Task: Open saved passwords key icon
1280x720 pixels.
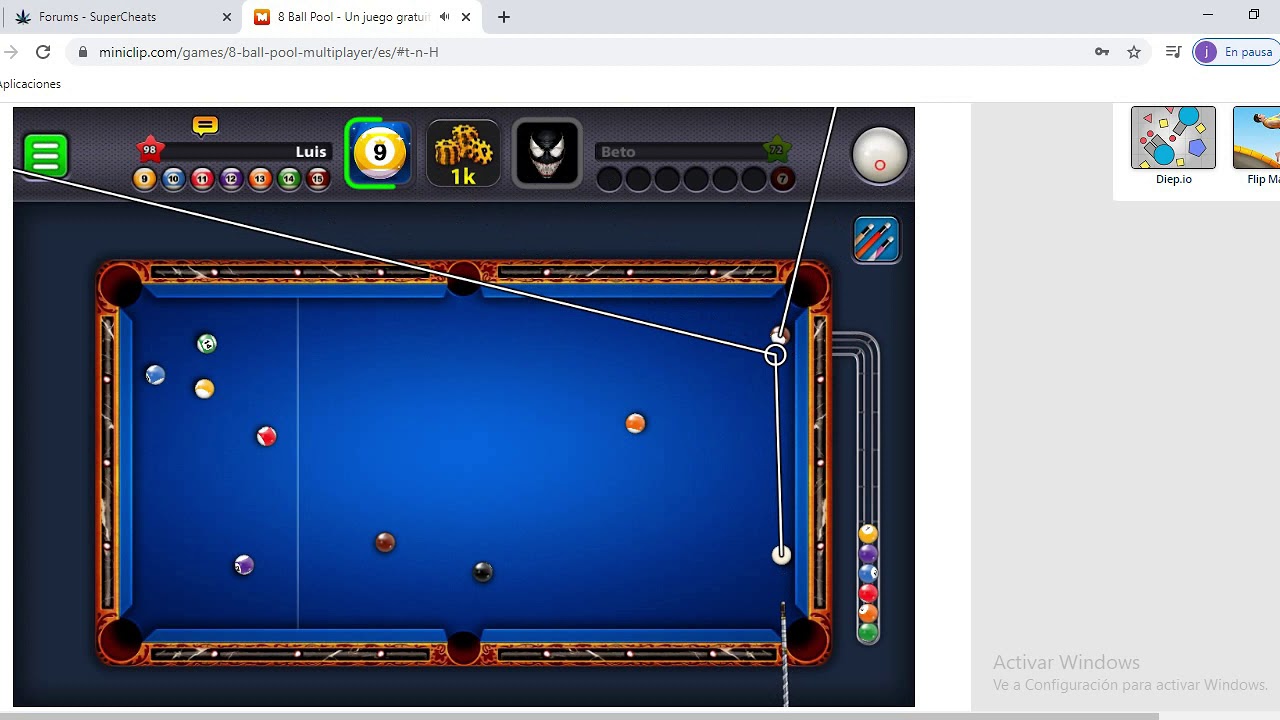Action: [x=1102, y=52]
